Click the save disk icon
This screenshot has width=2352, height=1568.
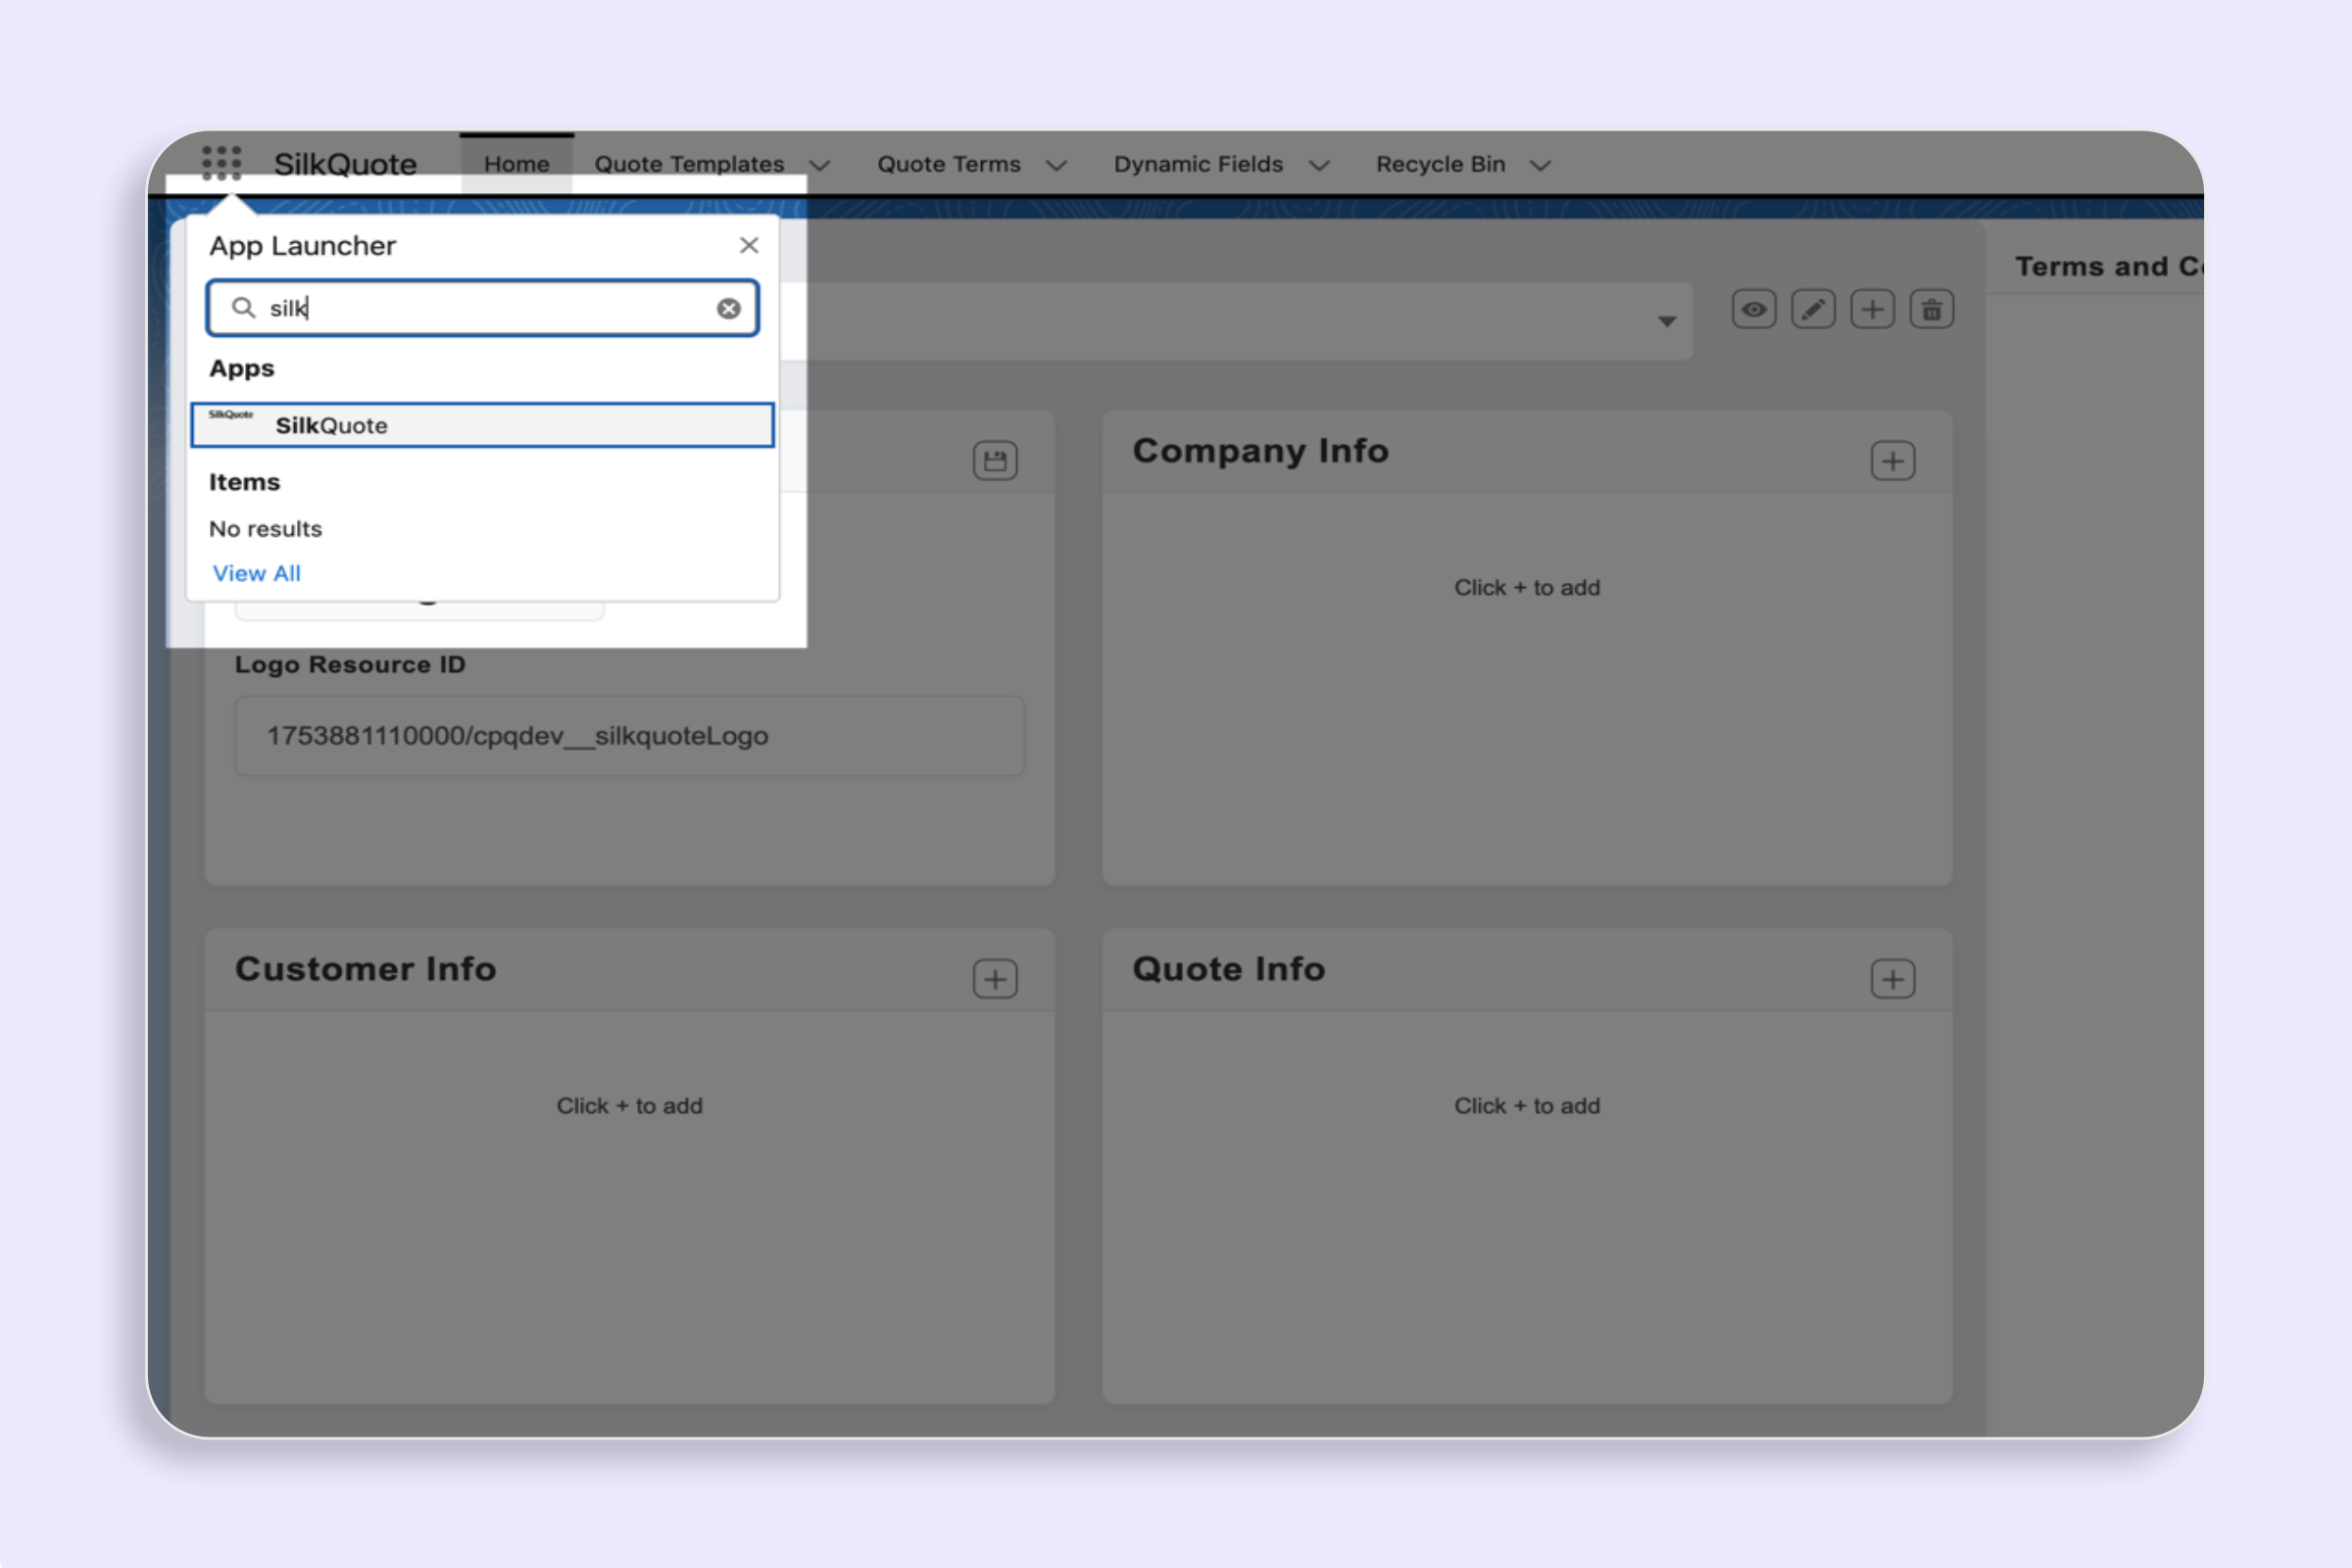(995, 461)
